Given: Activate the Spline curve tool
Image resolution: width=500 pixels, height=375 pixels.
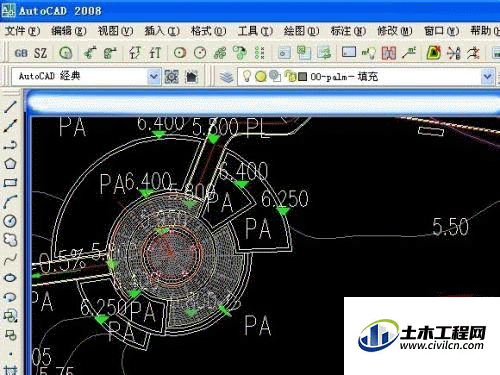Looking at the screenshot, I should (10, 259).
